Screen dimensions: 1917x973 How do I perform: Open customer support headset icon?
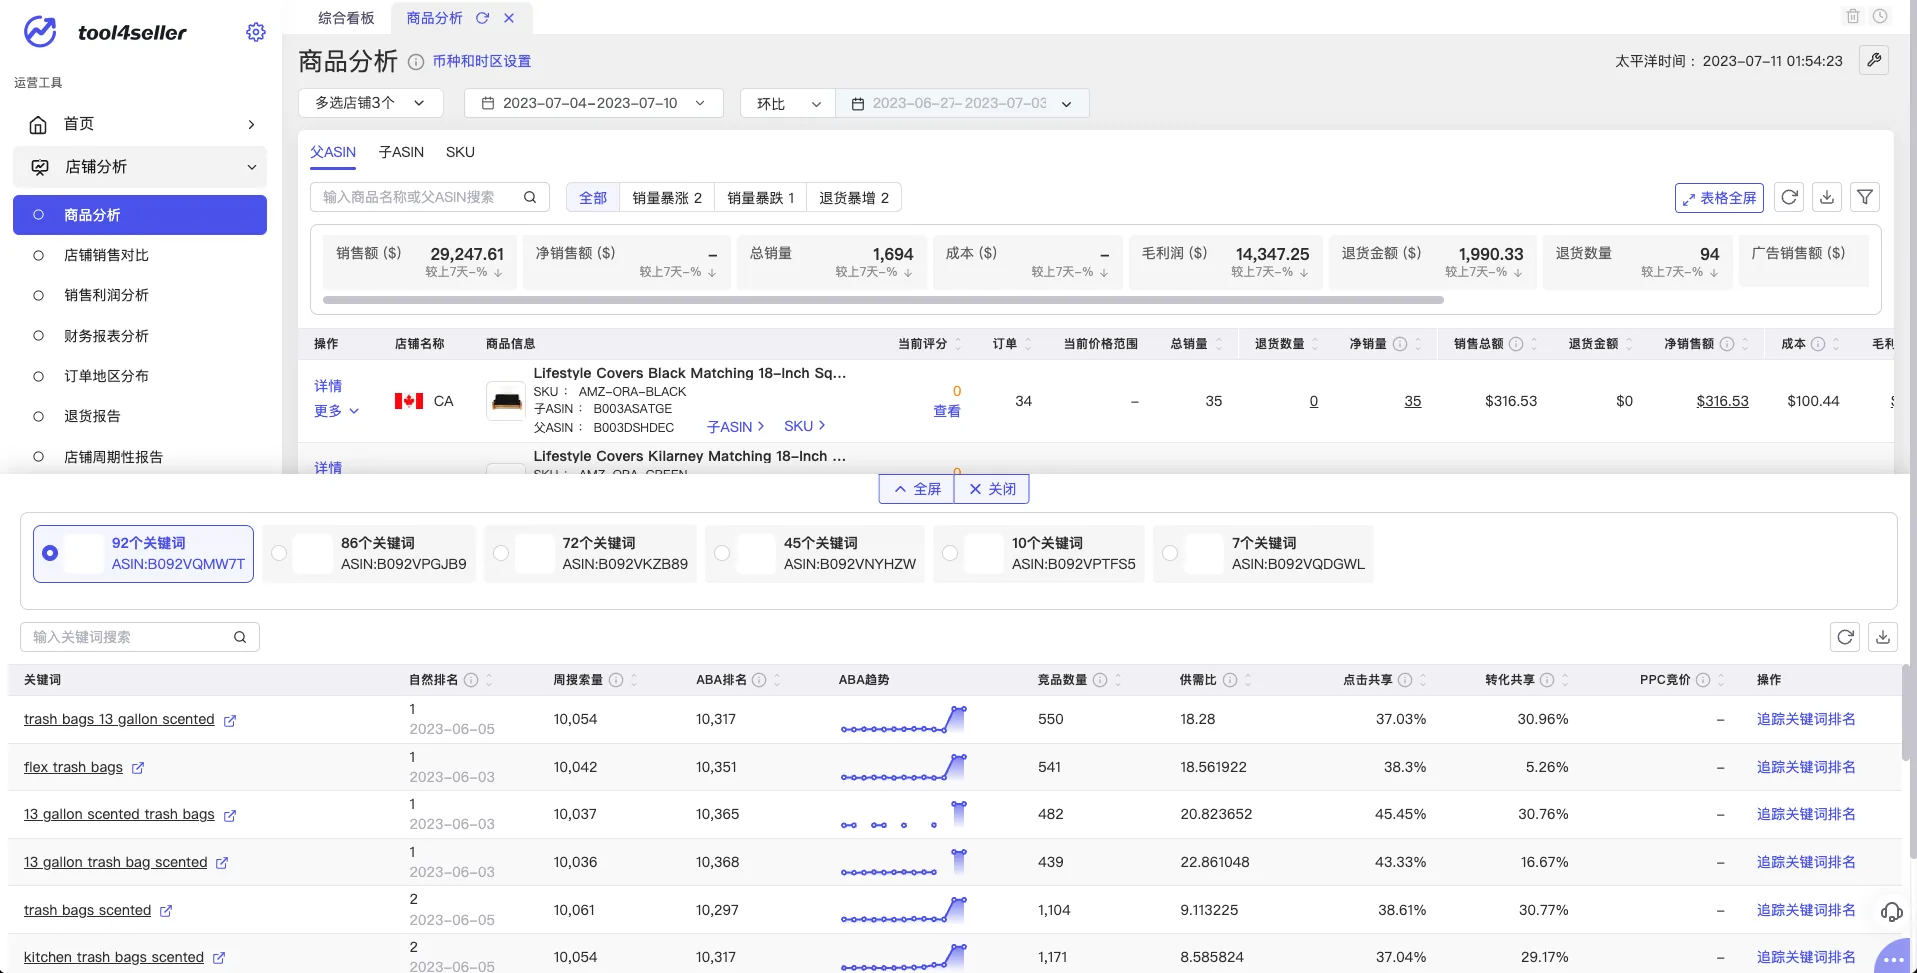click(1891, 911)
